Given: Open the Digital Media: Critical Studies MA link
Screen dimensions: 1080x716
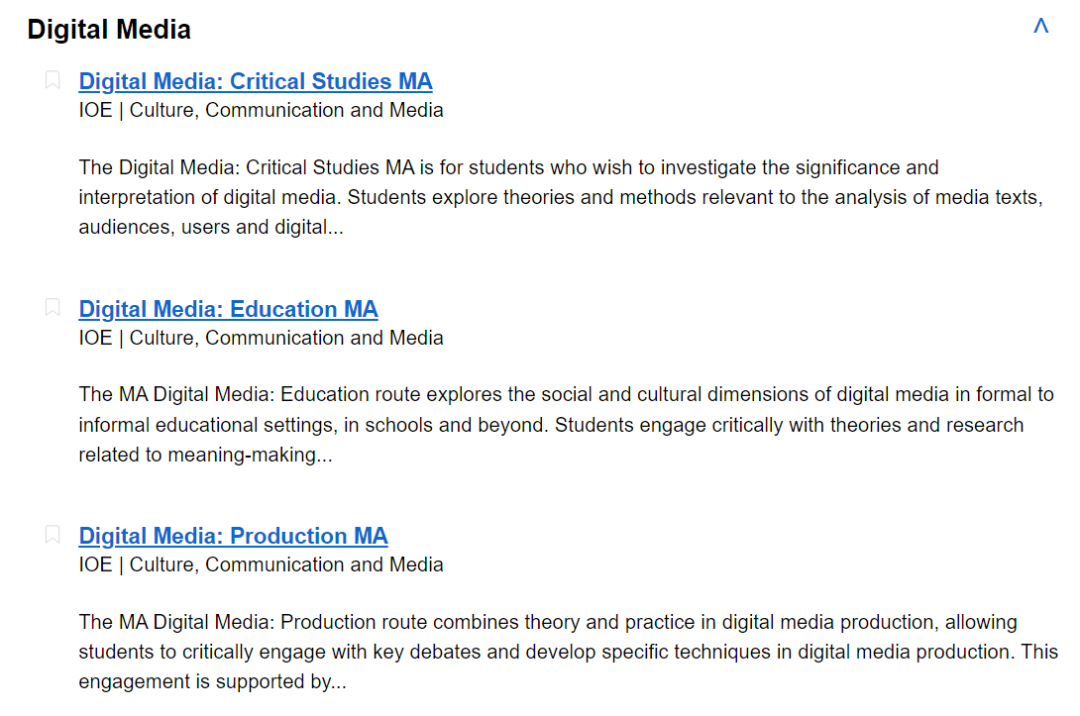Looking at the screenshot, I should [x=255, y=81].
